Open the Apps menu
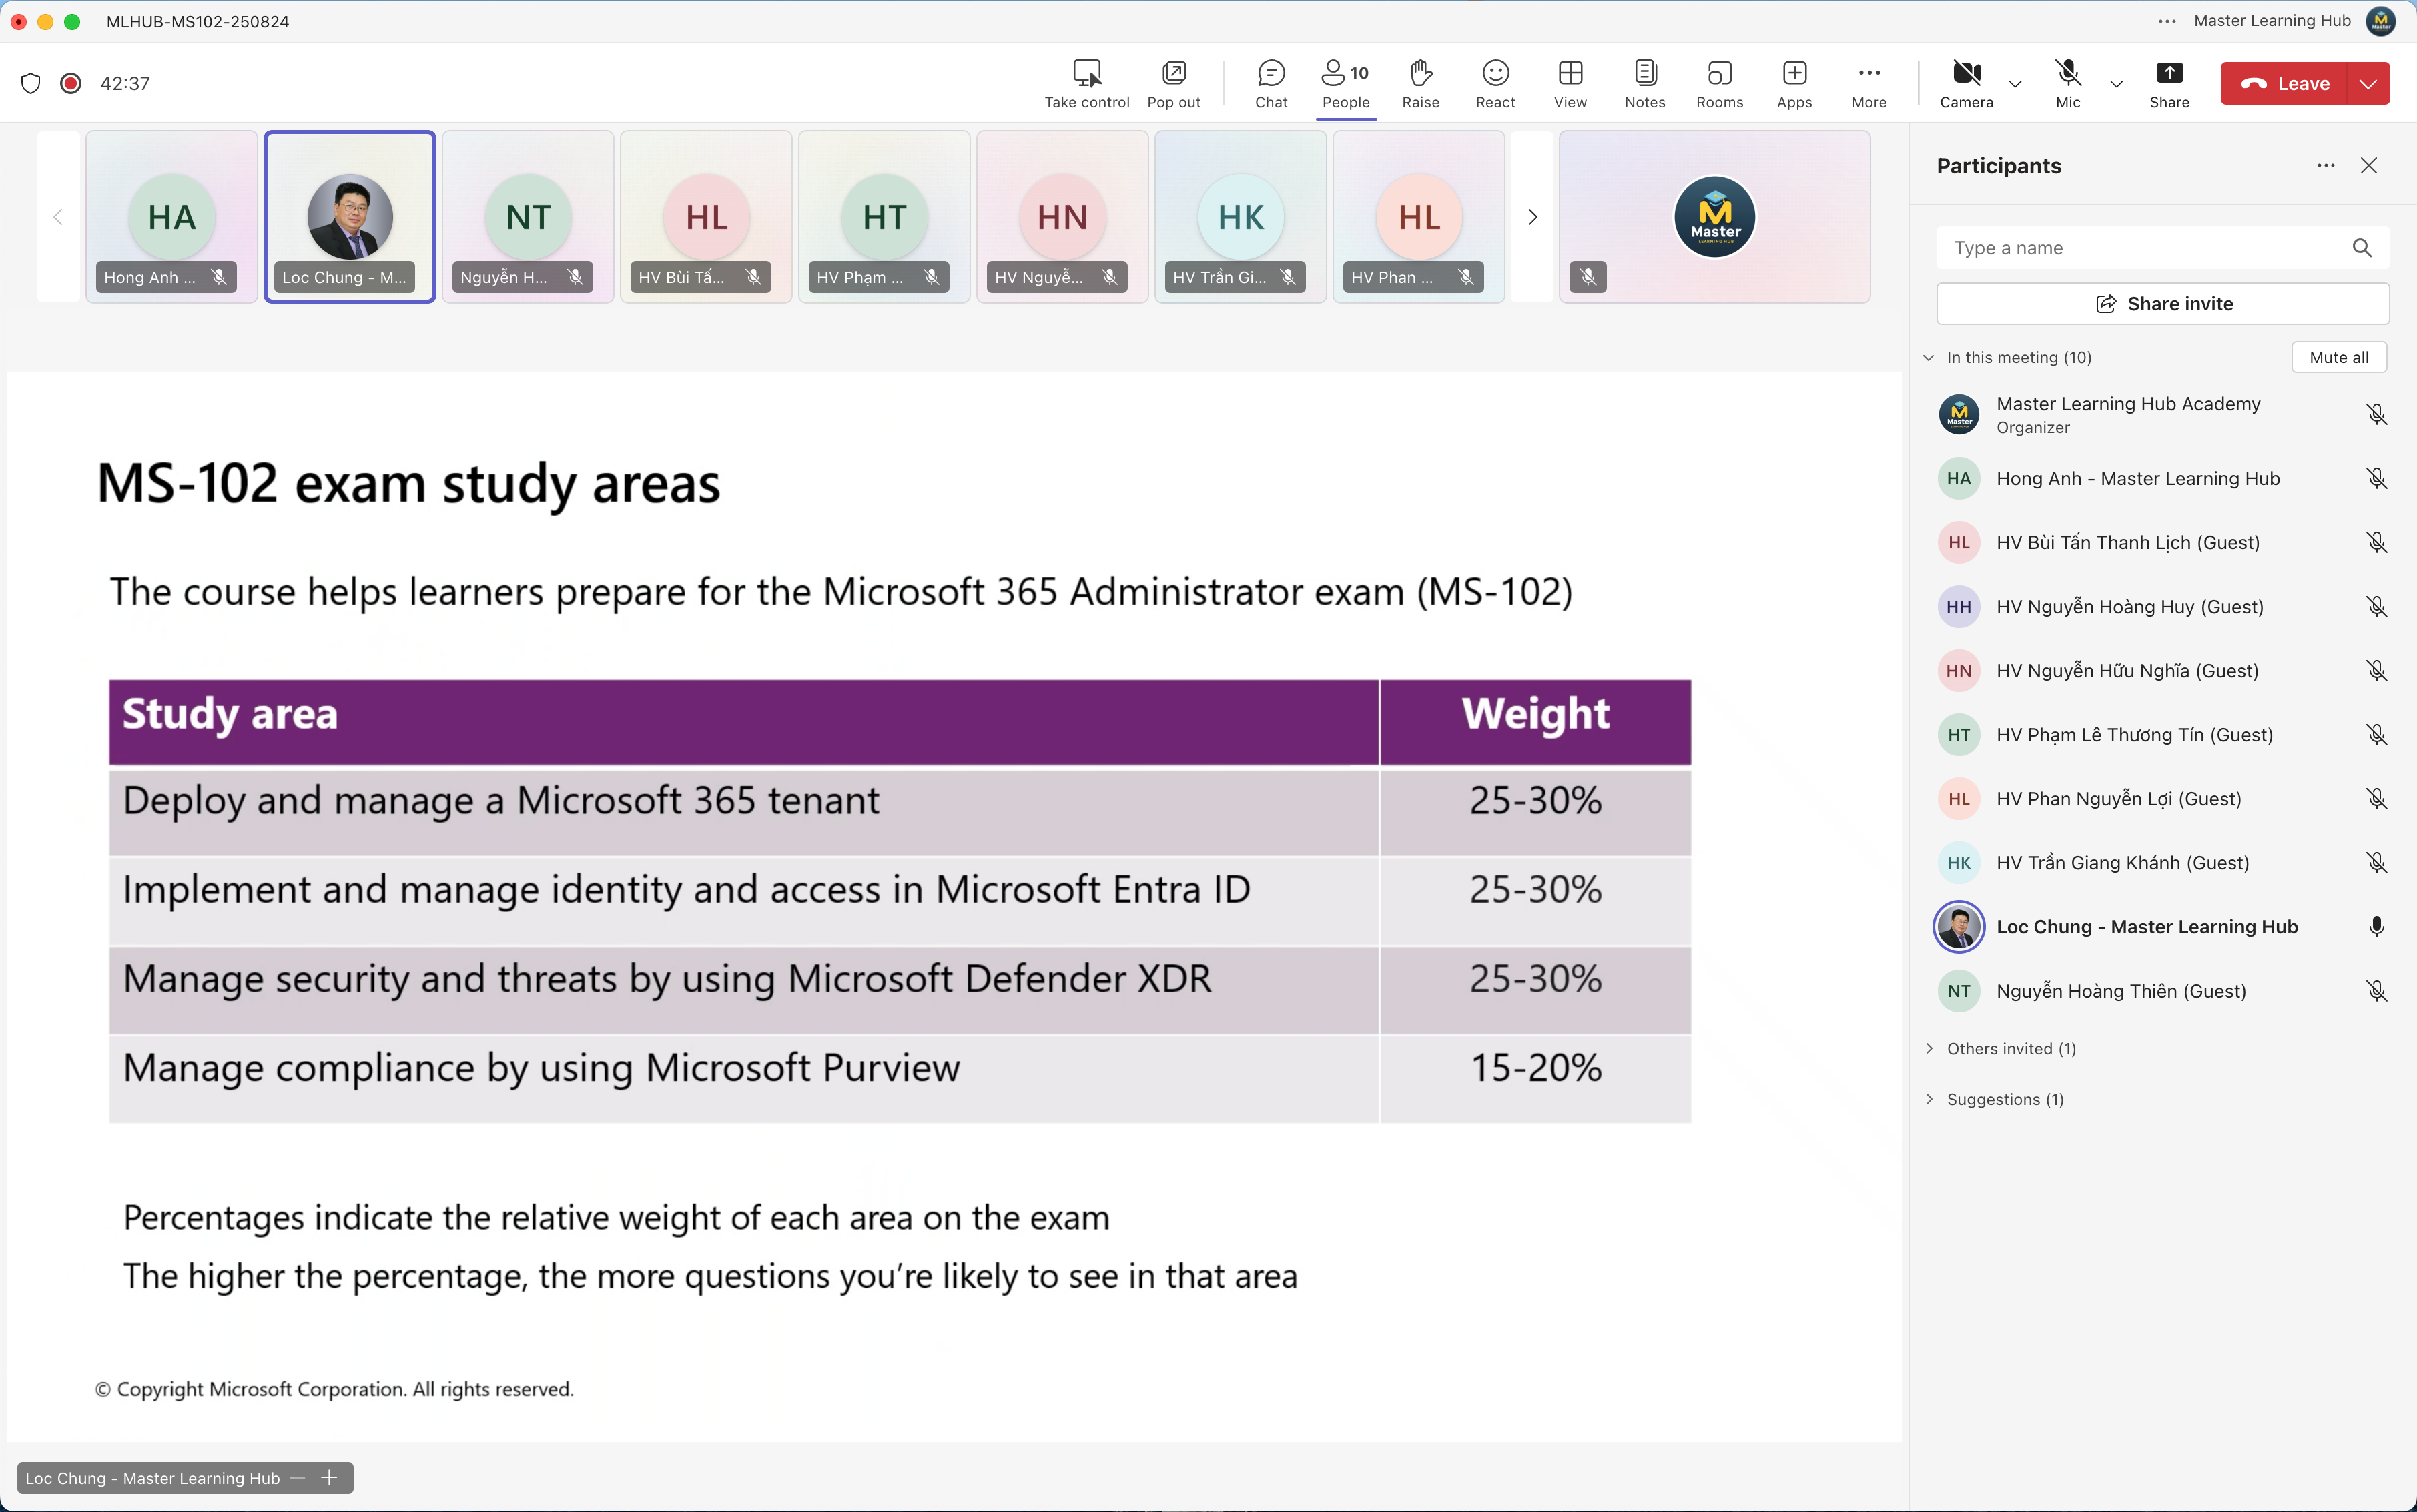This screenshot has height=1512, width=2417. click(x=1794, y=84)
